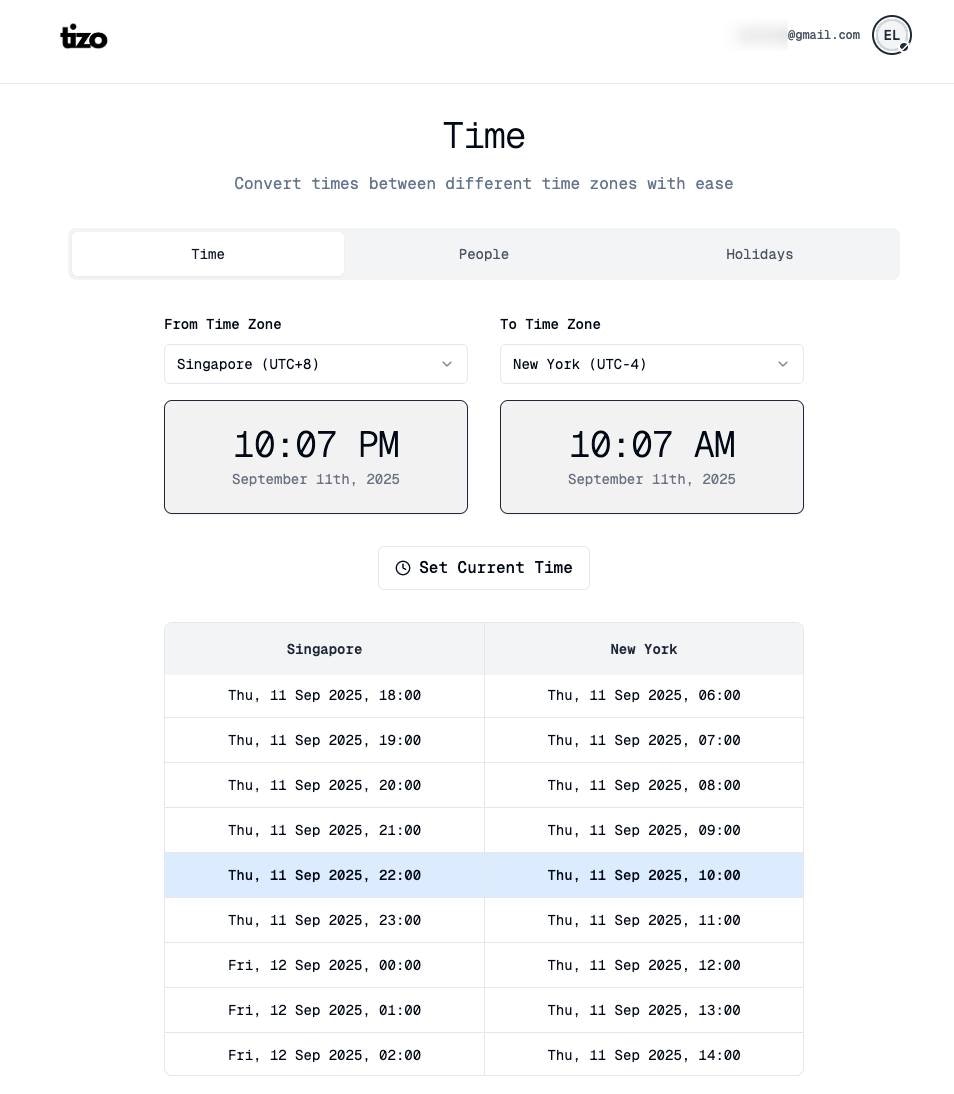The height and width of the screenshot is (1094, 954).
Task: Click the tizo logo
Action: click(84, 36)
